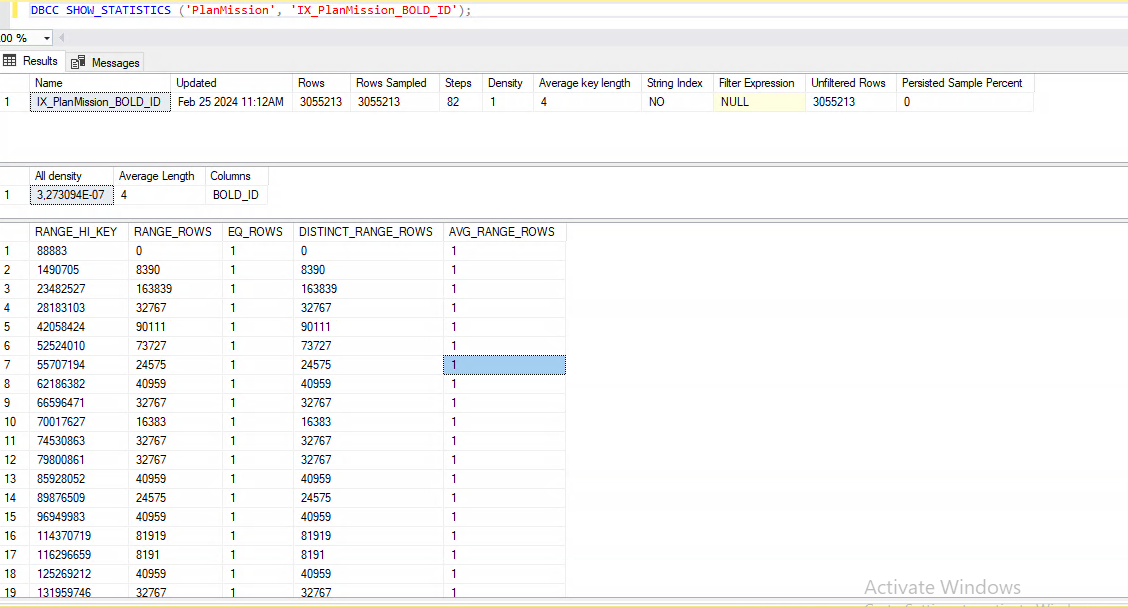Click RANGE_ROWS cell 16383
This screenshot has width=1128, height=607.
pyautogui.click(x=176, y=422)
